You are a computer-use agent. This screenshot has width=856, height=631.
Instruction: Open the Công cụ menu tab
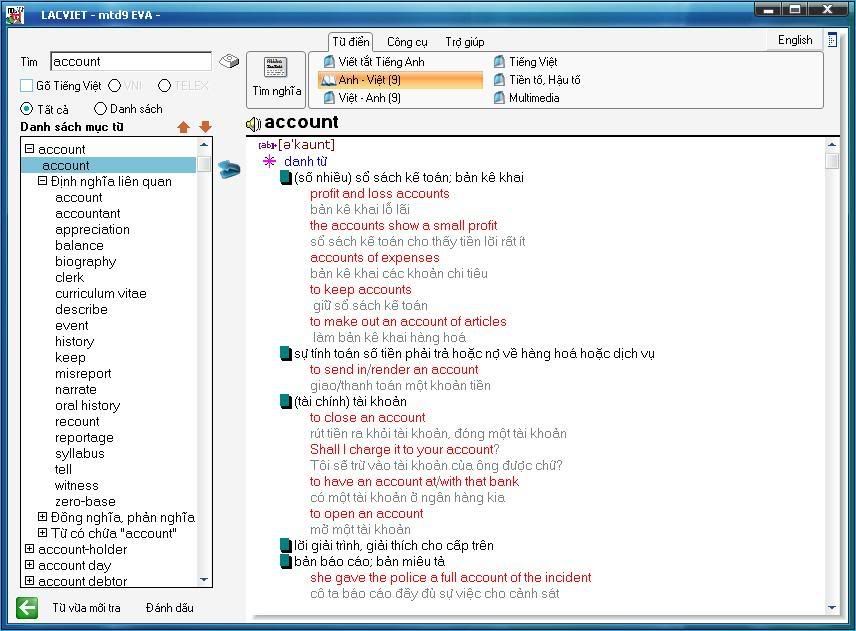click(407, 42)
